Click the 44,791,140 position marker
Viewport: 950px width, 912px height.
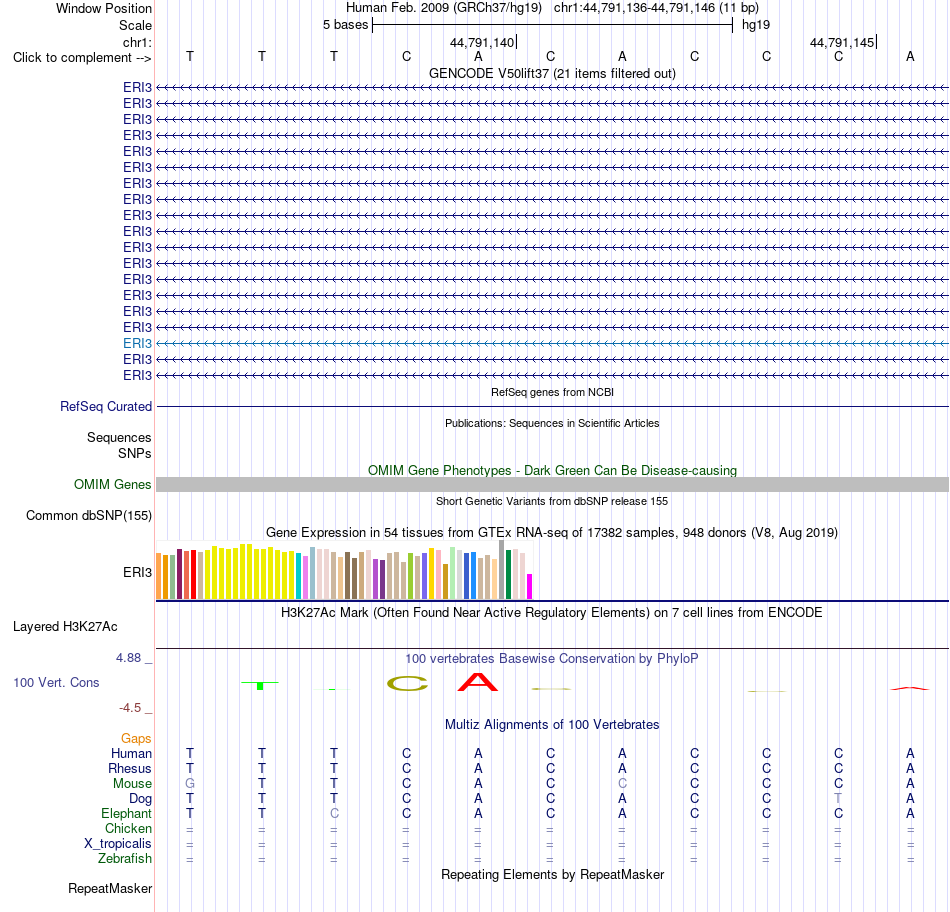pos(482,42)
